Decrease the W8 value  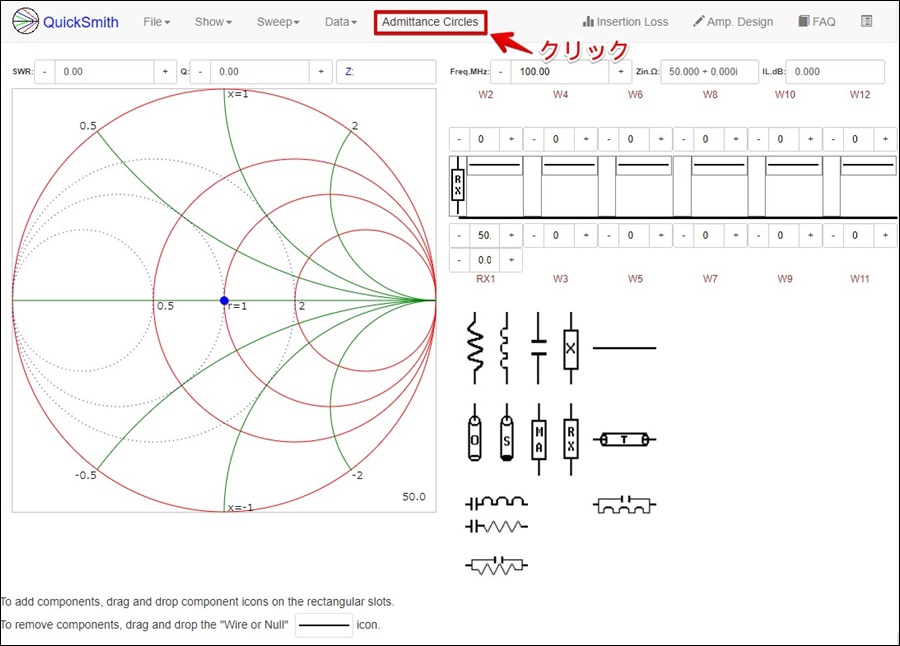coord(684,139)
